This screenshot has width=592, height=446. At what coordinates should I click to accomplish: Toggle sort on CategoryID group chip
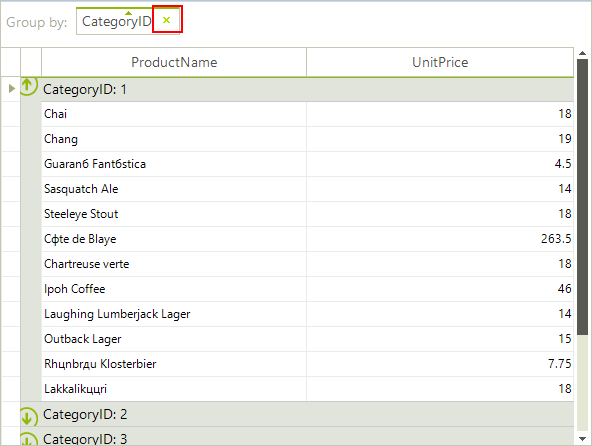pyautogui.click(x=116, y=21)
